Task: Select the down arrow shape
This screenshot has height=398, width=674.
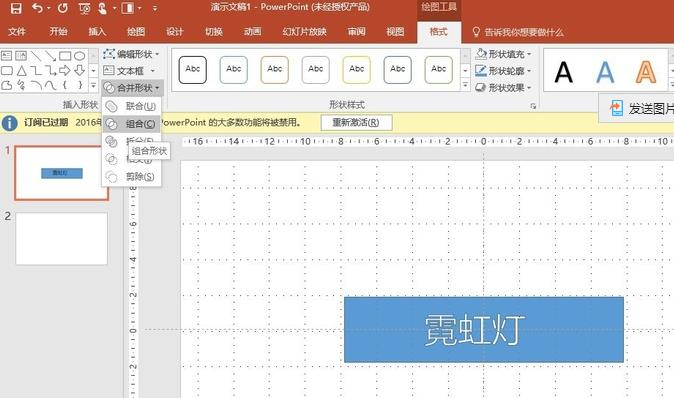Action: tap(80, 70)
